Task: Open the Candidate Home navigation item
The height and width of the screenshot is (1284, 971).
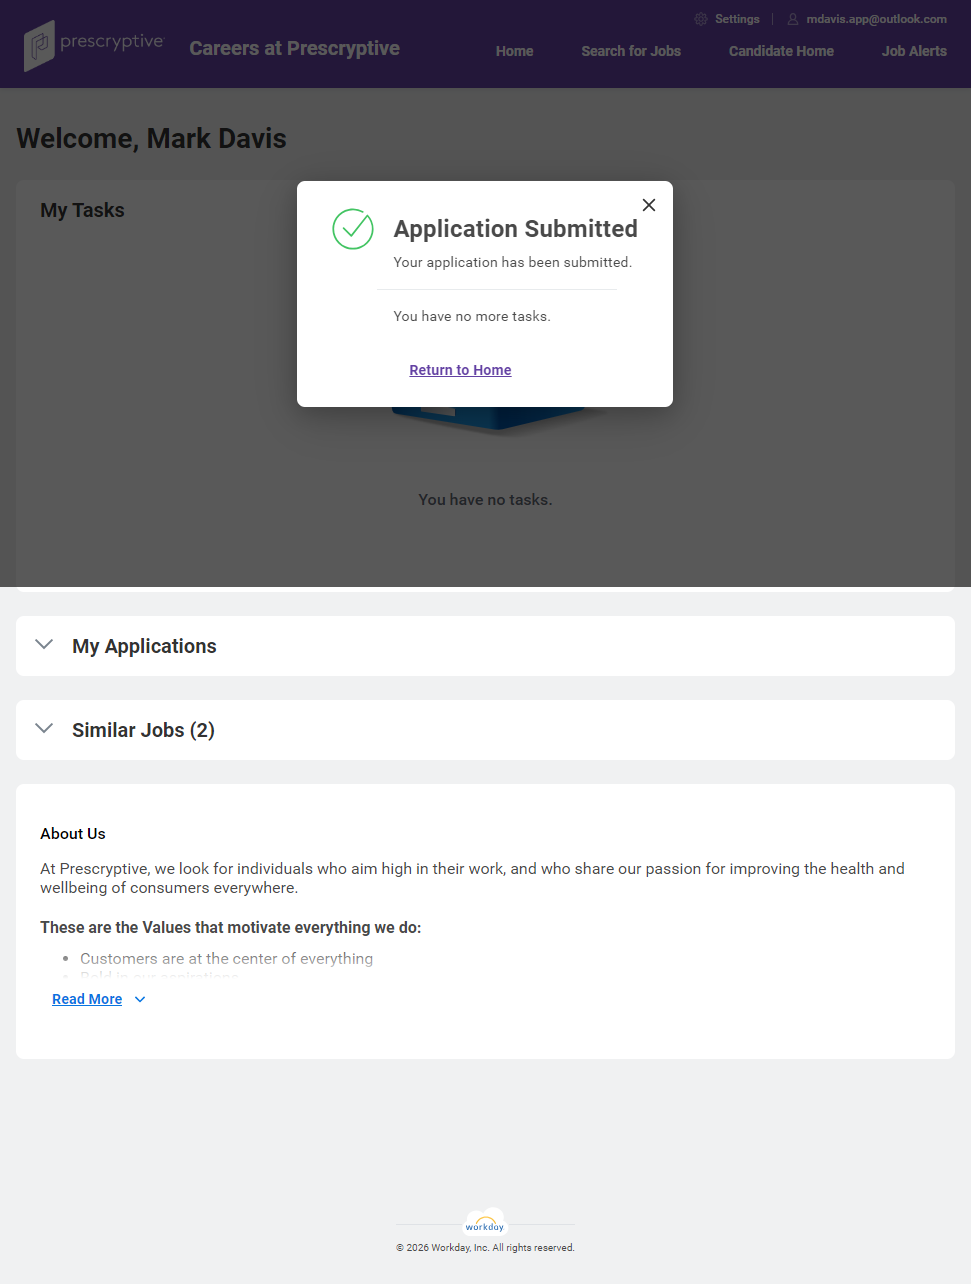Action: coord(781,51)
